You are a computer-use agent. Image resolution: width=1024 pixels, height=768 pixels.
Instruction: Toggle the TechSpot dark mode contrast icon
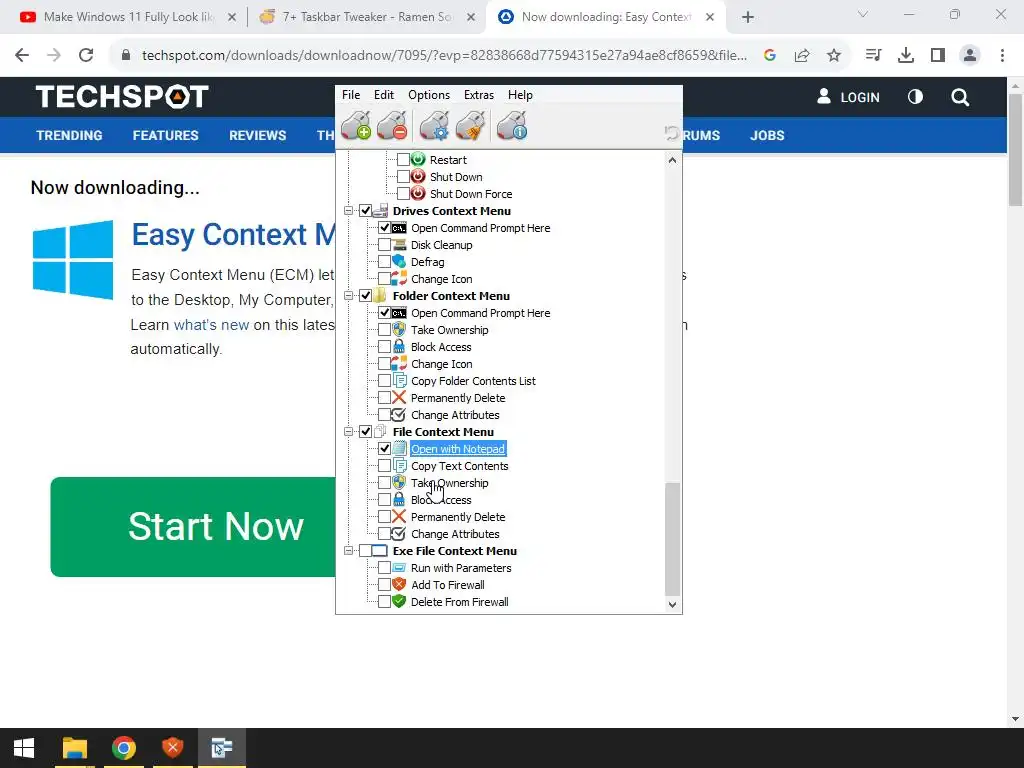tap(916, 97)
